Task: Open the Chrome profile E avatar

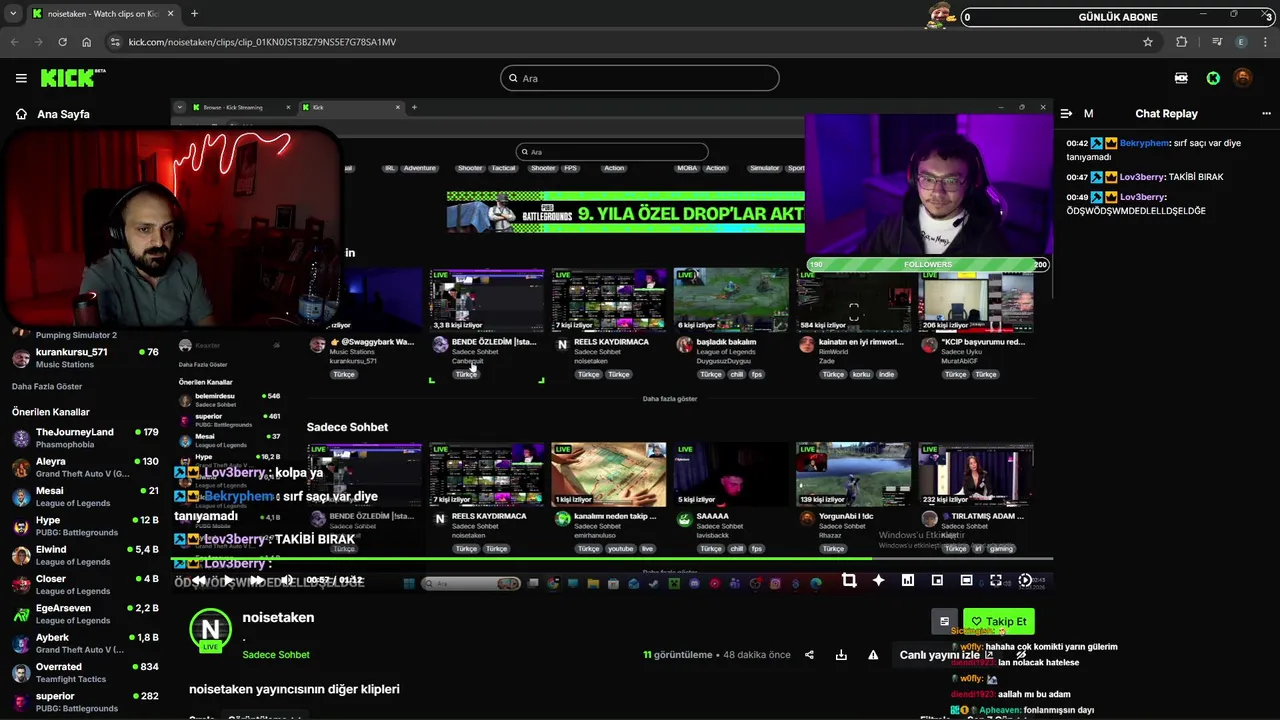Action: click(1242, 42)
